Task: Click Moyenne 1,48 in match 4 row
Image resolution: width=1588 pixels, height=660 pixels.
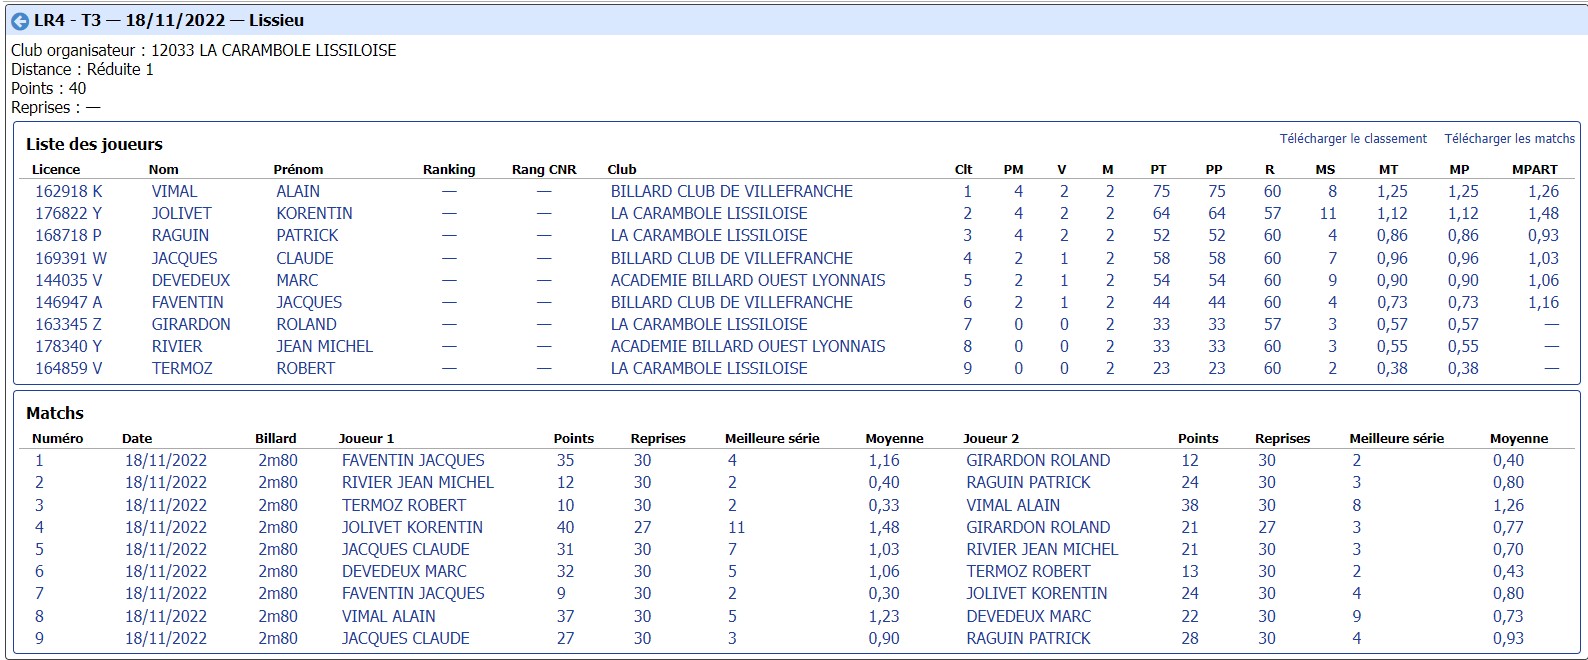Action: [x=884, y=527]
